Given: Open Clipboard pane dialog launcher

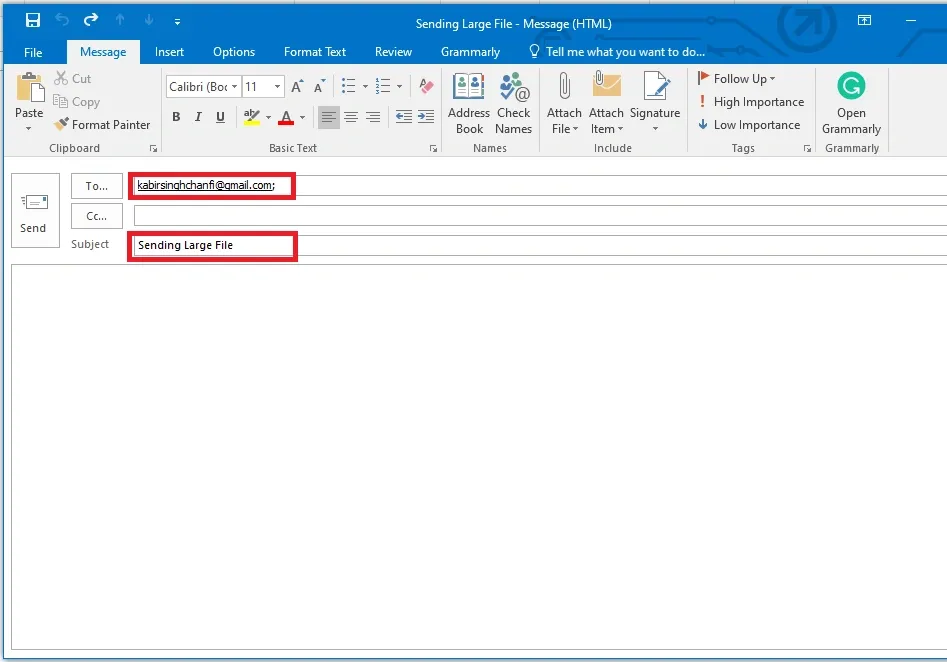Looking at the screenshot, I should pyautogui.click(x=153, y=149).
